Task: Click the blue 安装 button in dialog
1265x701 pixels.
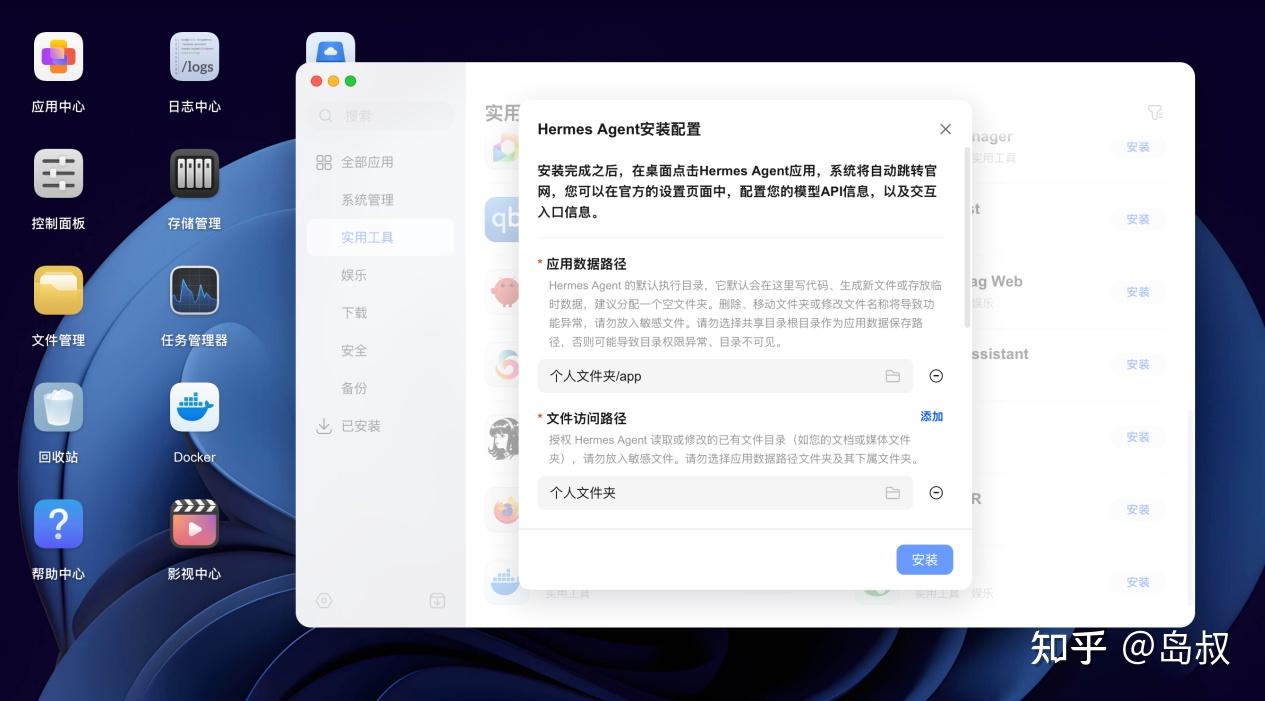Action: 924,559
